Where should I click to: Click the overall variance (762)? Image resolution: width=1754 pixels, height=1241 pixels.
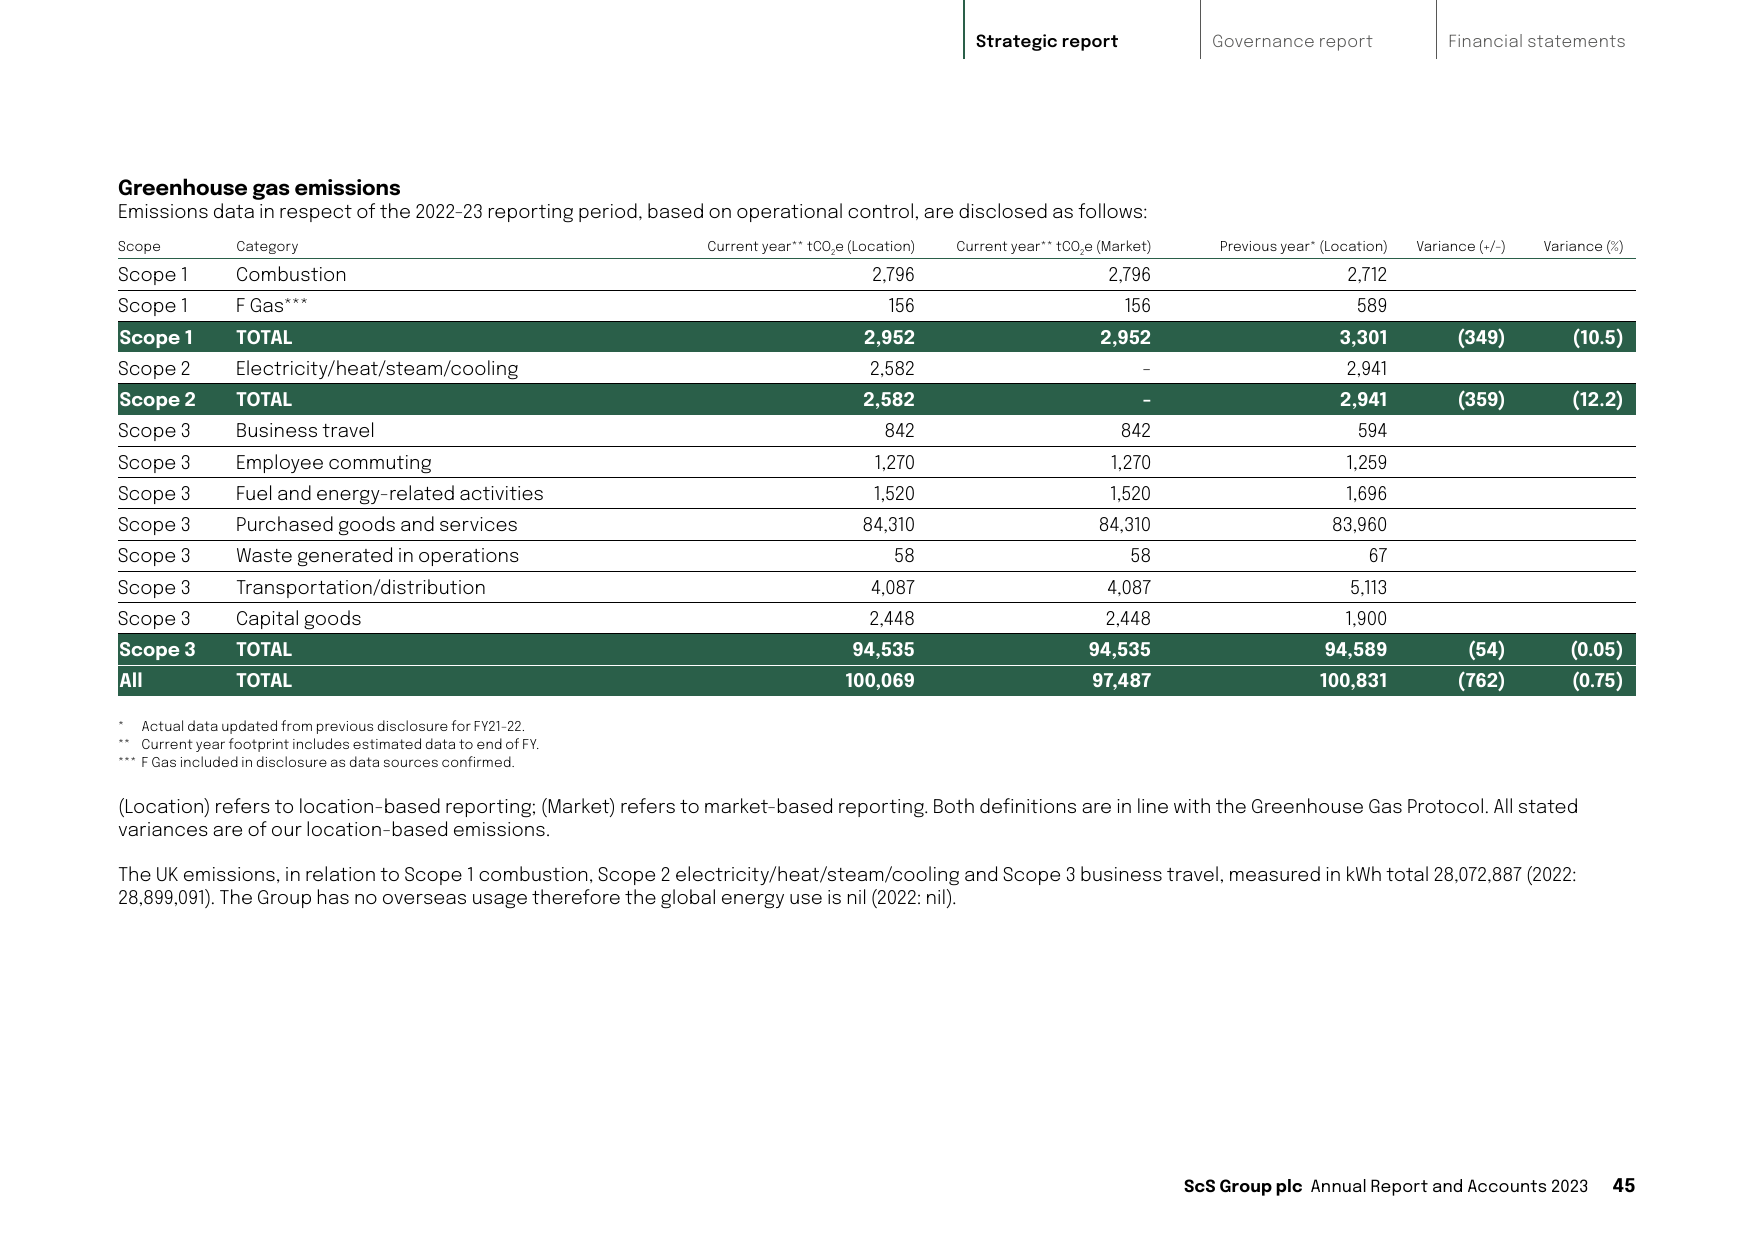1481,681
